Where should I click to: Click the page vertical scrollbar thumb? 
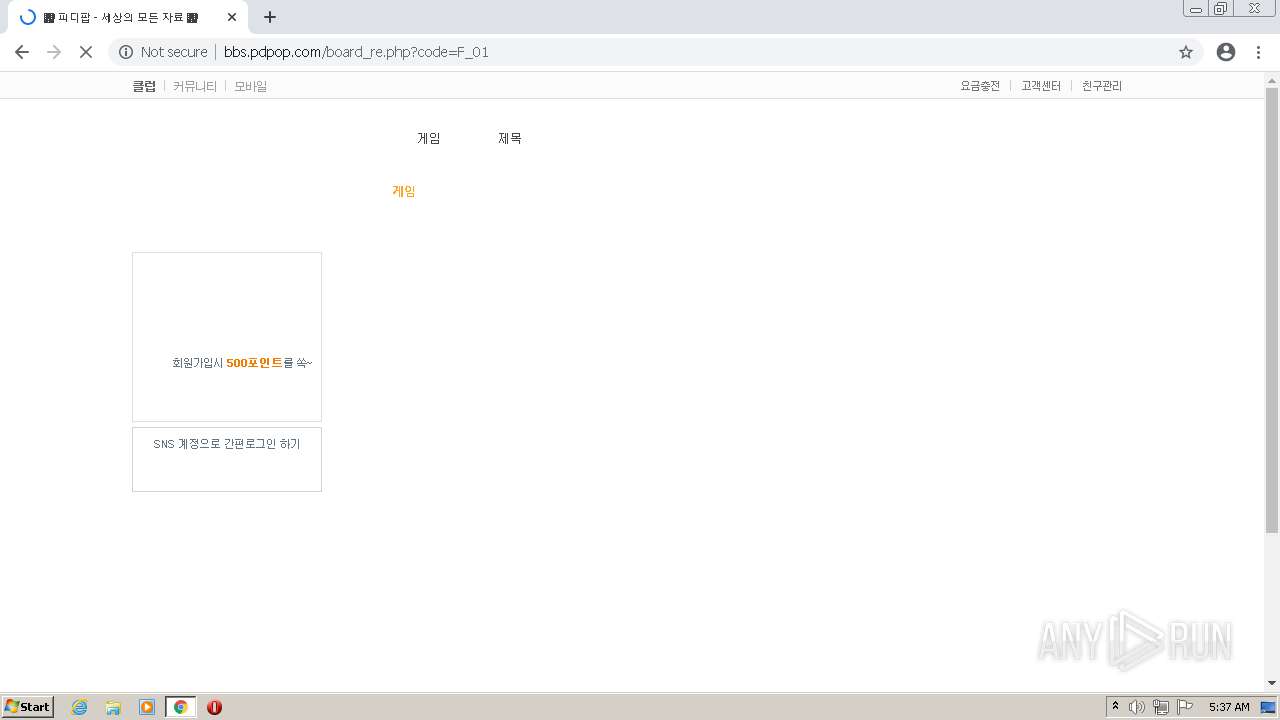[1272, 310]
